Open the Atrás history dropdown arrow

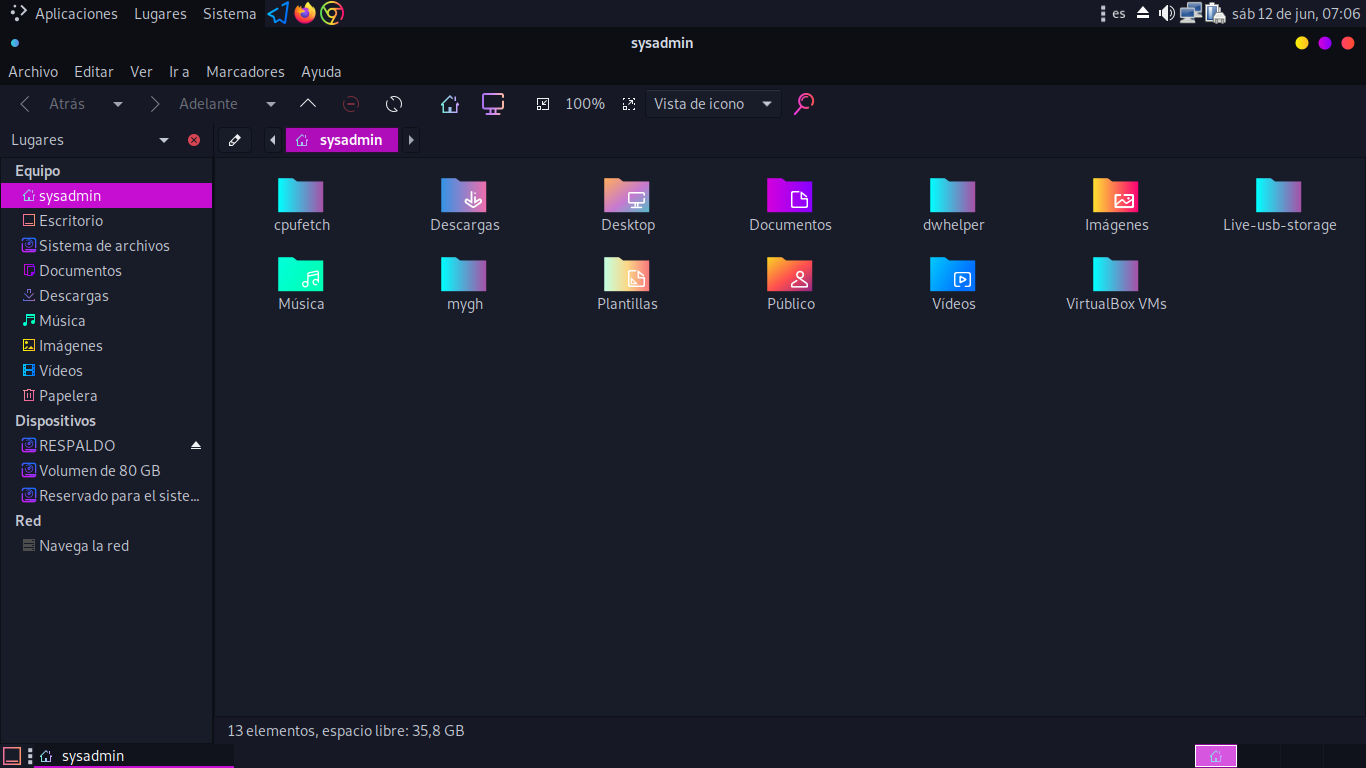118,104
